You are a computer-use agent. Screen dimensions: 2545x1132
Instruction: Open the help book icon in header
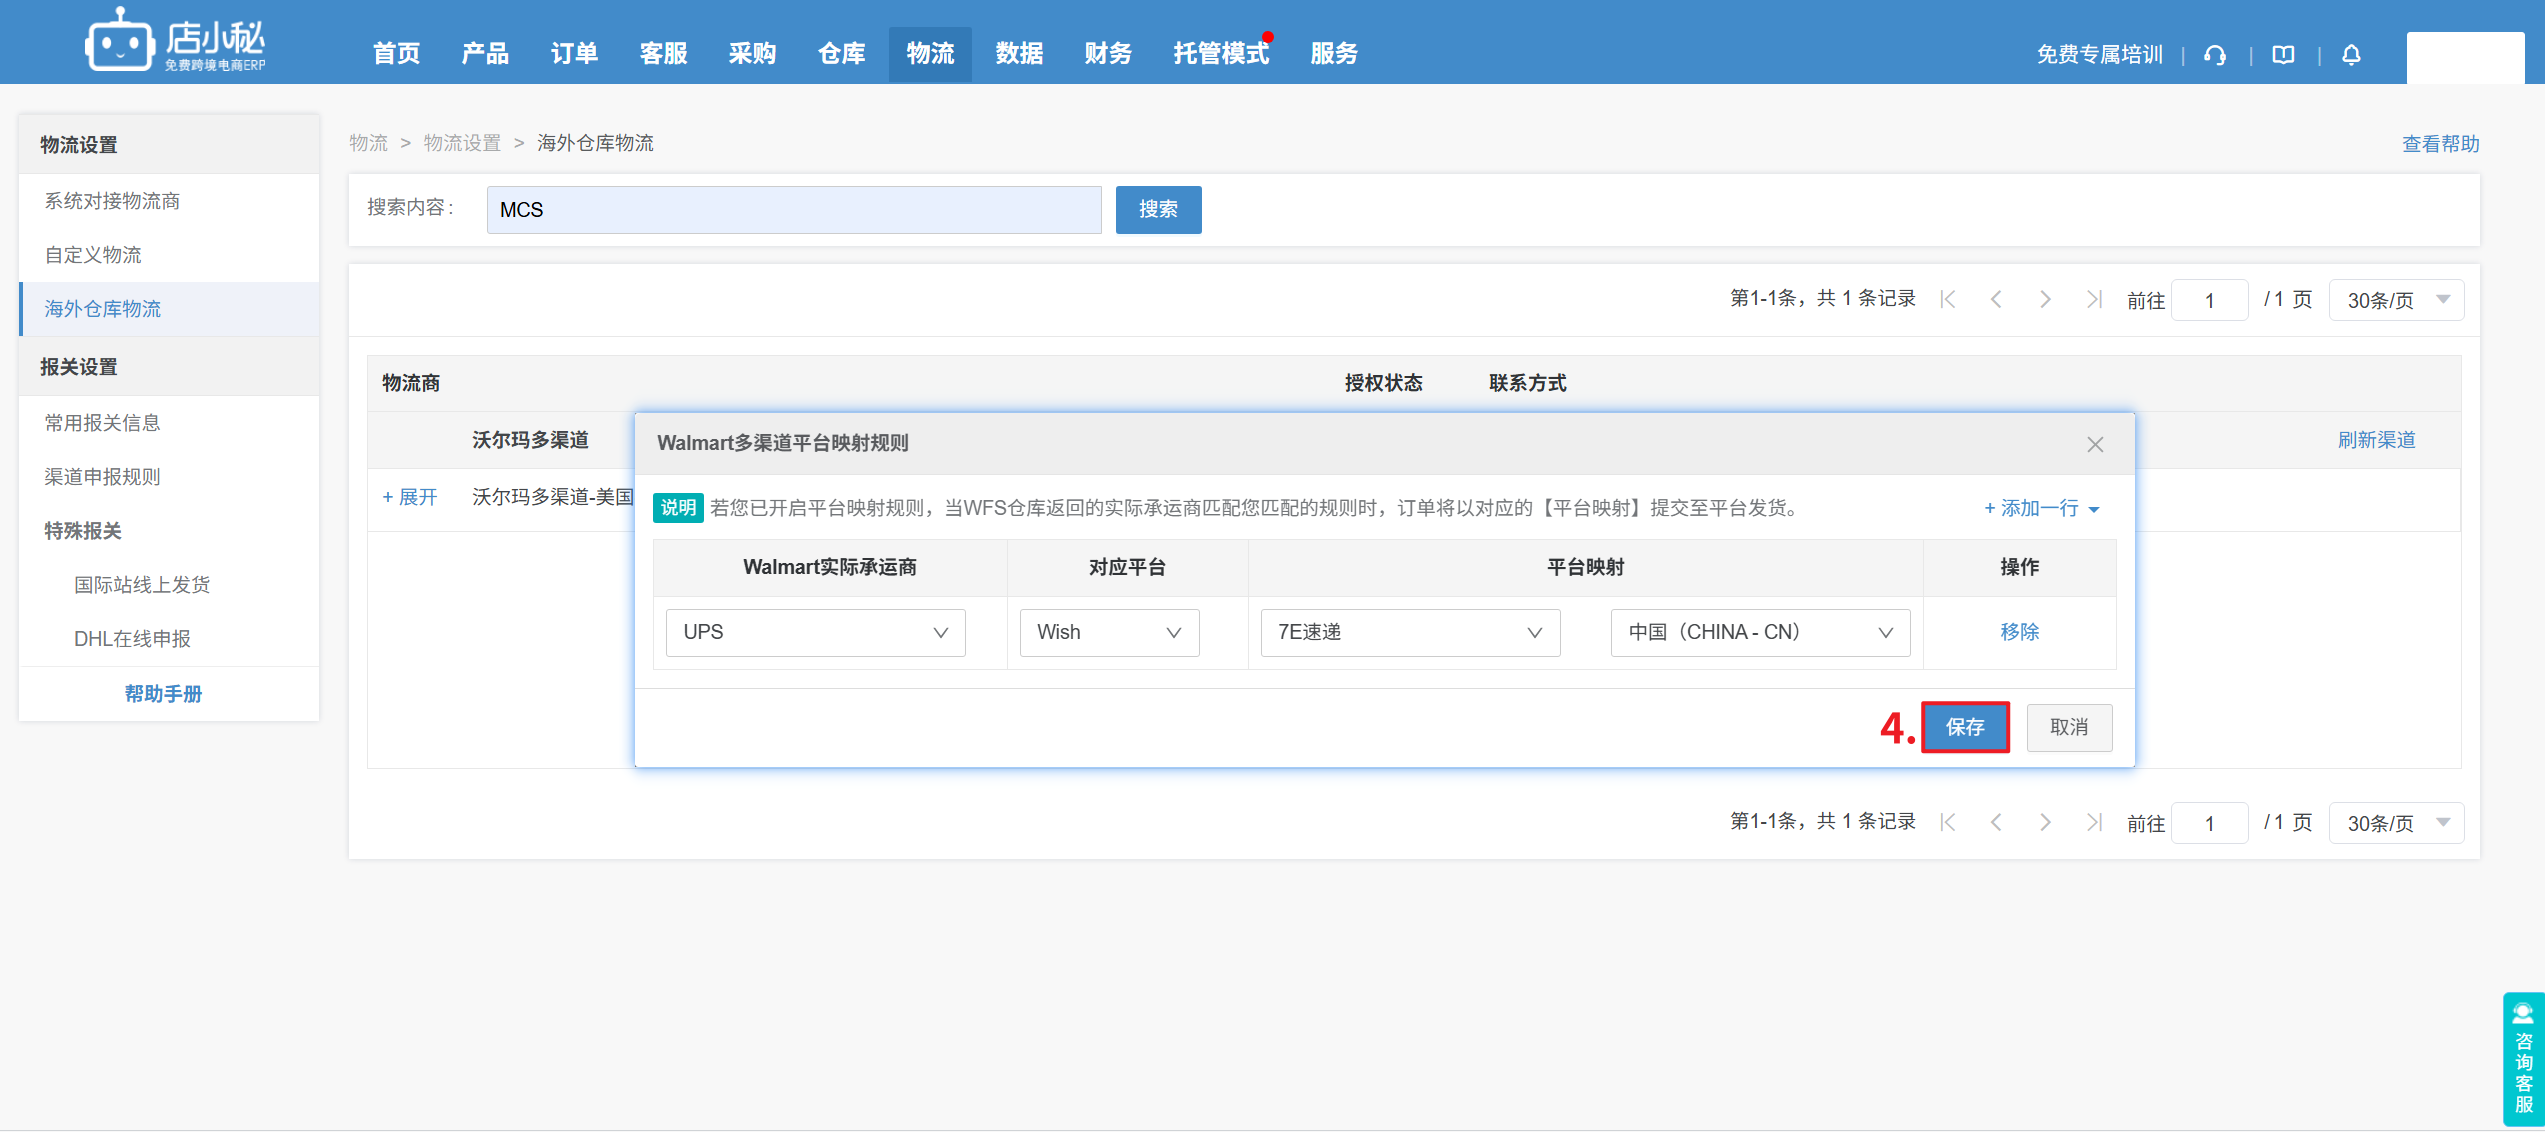click(2283, 55)
